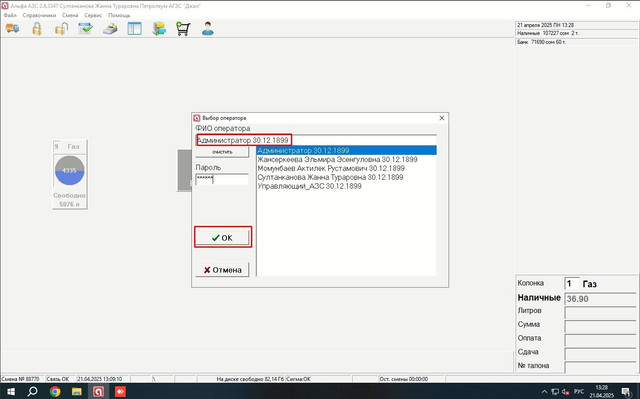Open the Файл menu
The image size is (640, 399).
(x=10, y=15)
